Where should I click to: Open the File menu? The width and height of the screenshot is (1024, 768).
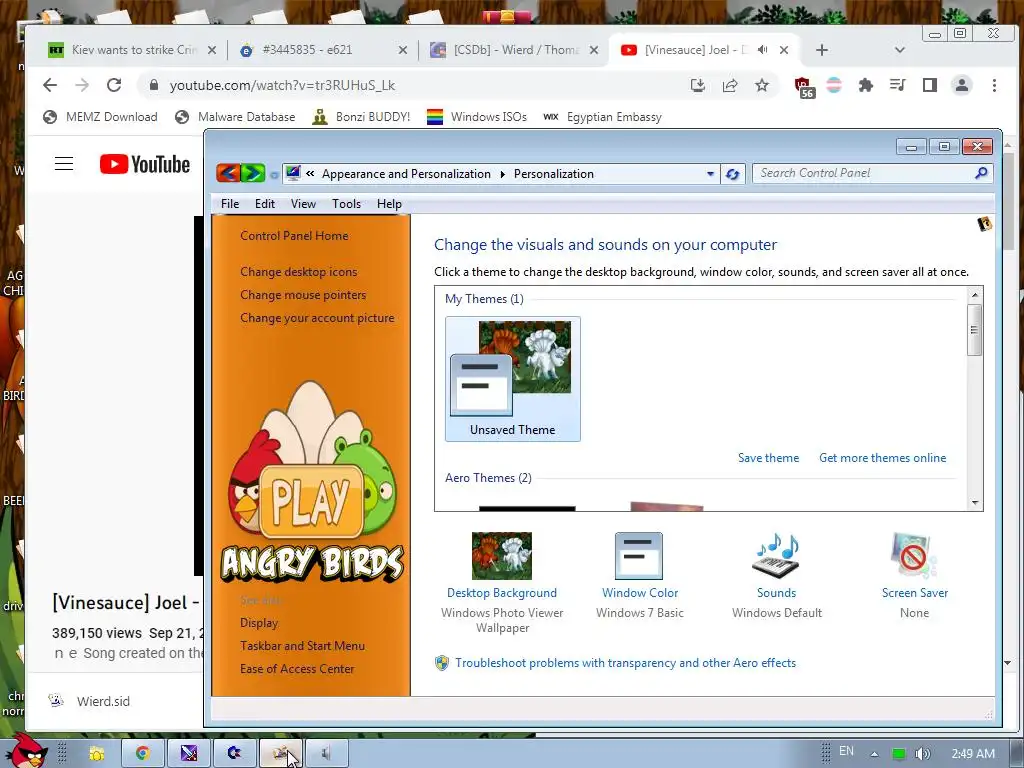230,204
